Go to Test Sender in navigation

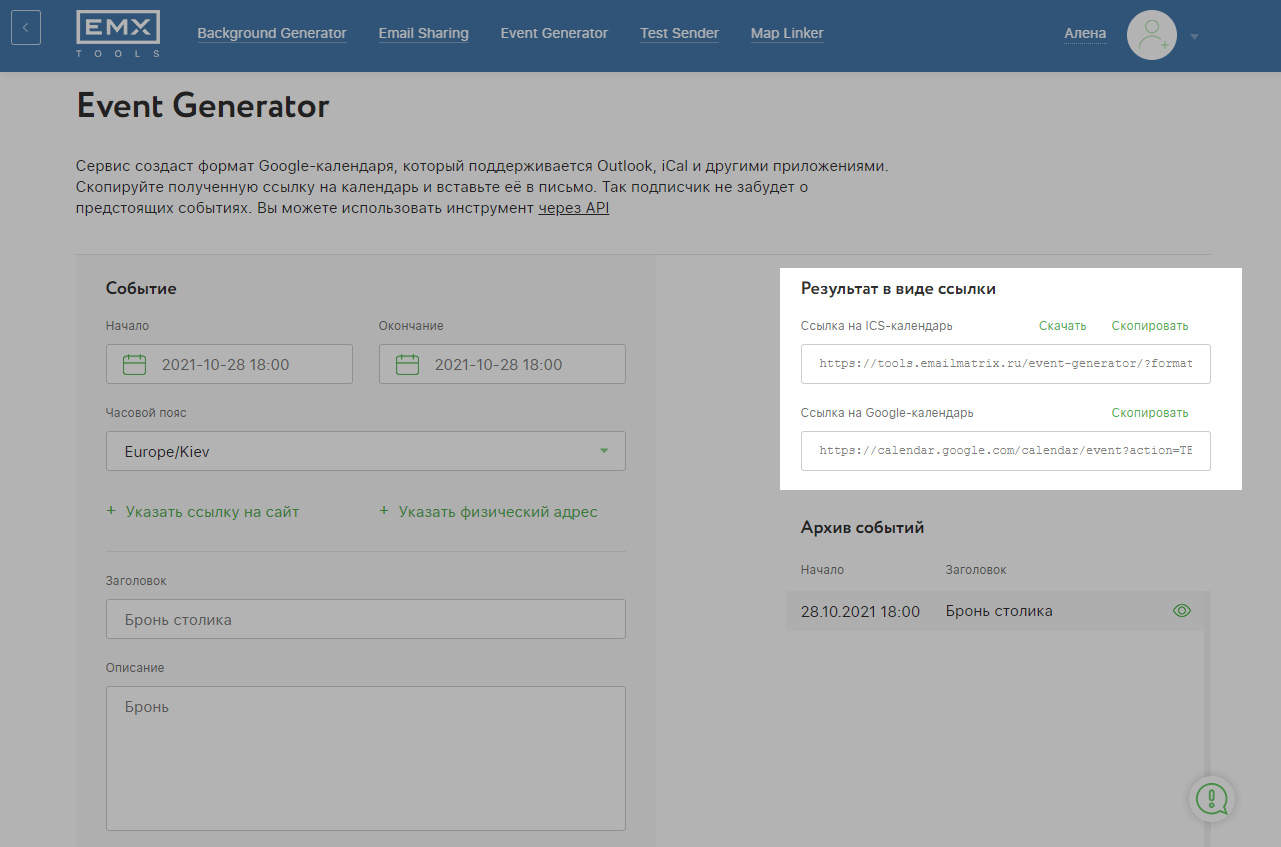click(679, 34)
